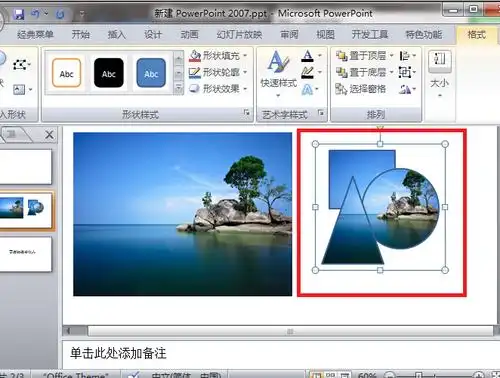The width and height of the screenshot is (500, 378).
Task: Open the text outline dropdown arrow
Action: click(x=320, y=72)
